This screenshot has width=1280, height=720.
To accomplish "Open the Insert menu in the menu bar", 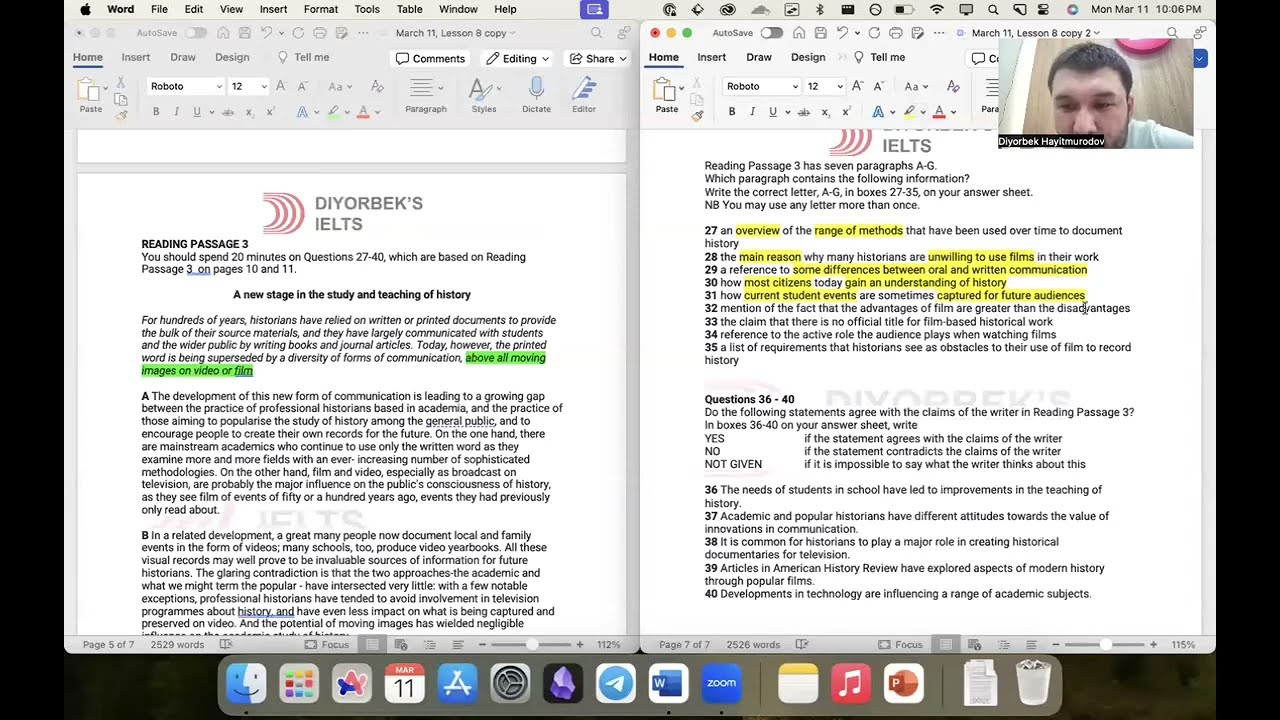I will [x=273, y=9].
